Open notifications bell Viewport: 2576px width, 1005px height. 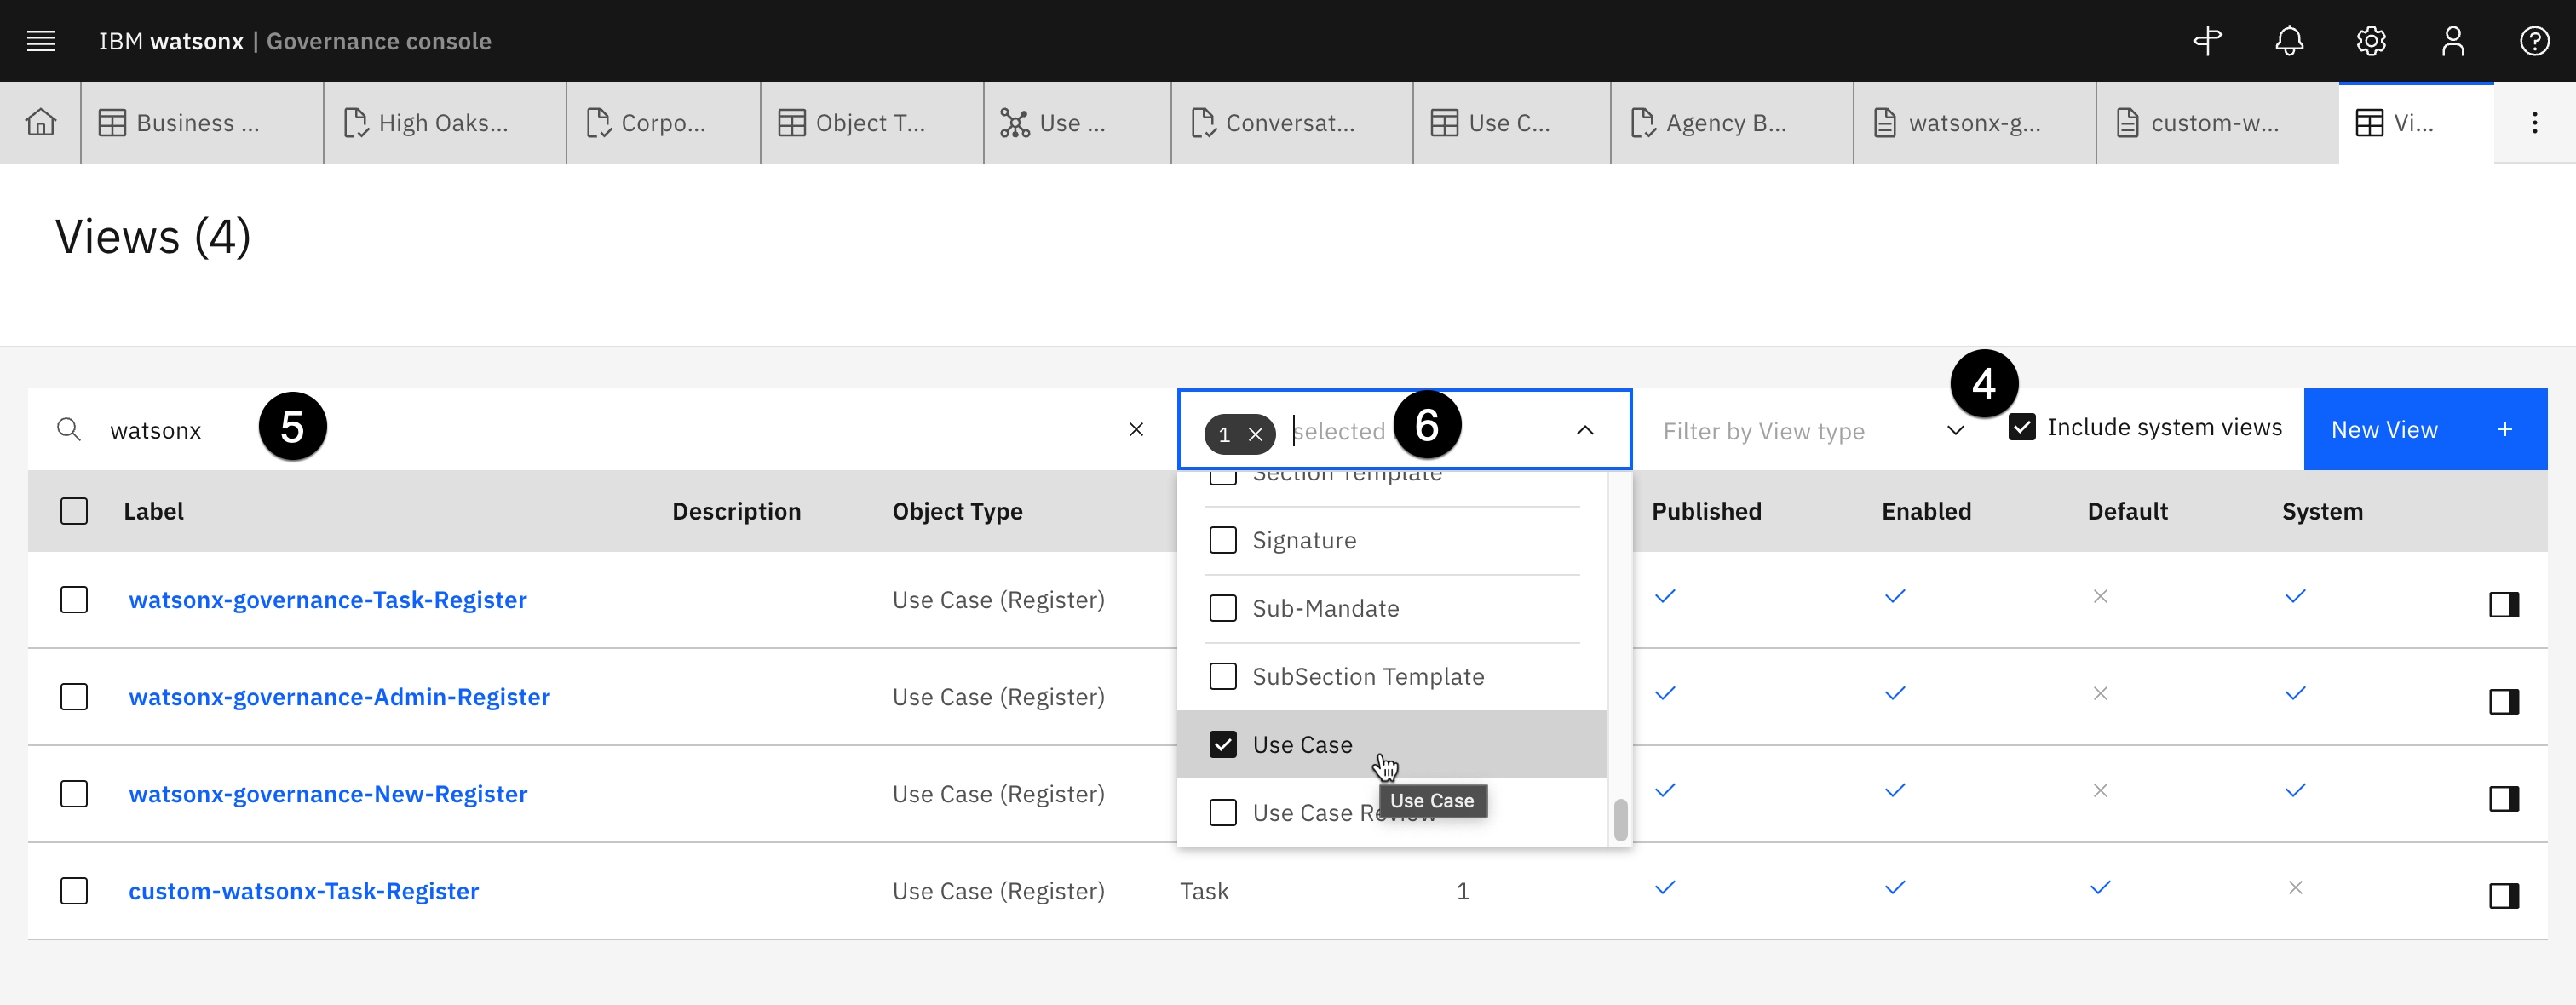pyautogui.click(x=2289, y=41)
